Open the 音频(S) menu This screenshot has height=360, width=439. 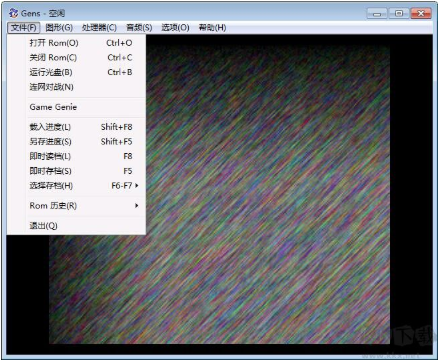[139, 27]
